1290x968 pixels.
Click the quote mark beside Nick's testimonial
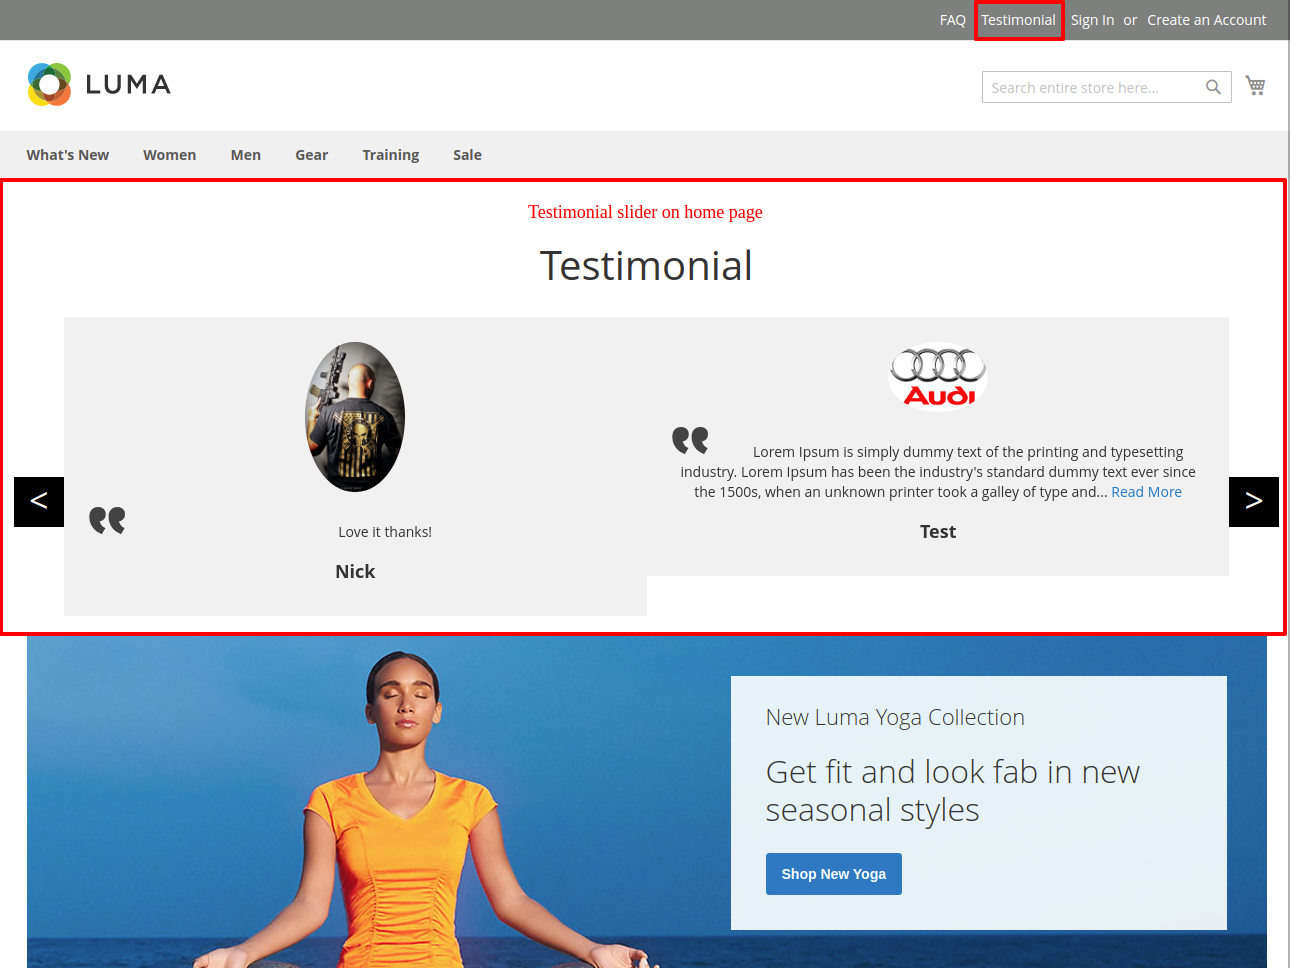107,520
